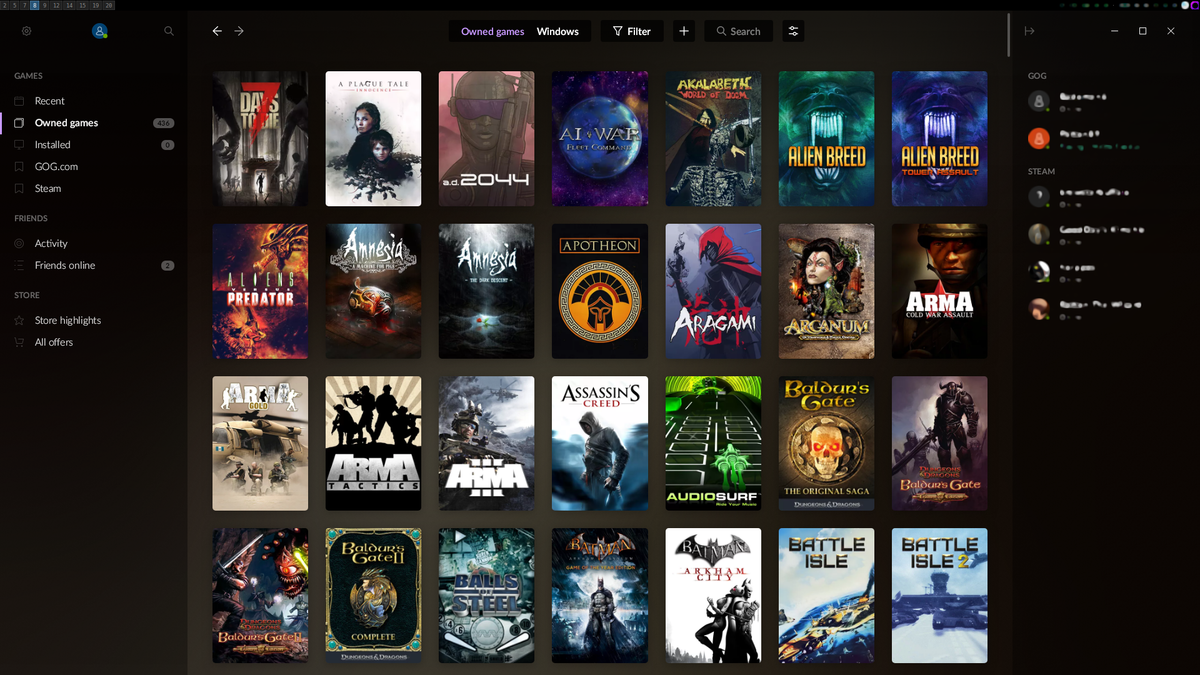Click the library Search field
Image resolution: width=1200 pixels, height=675 pixels.
tap(739, 31)
